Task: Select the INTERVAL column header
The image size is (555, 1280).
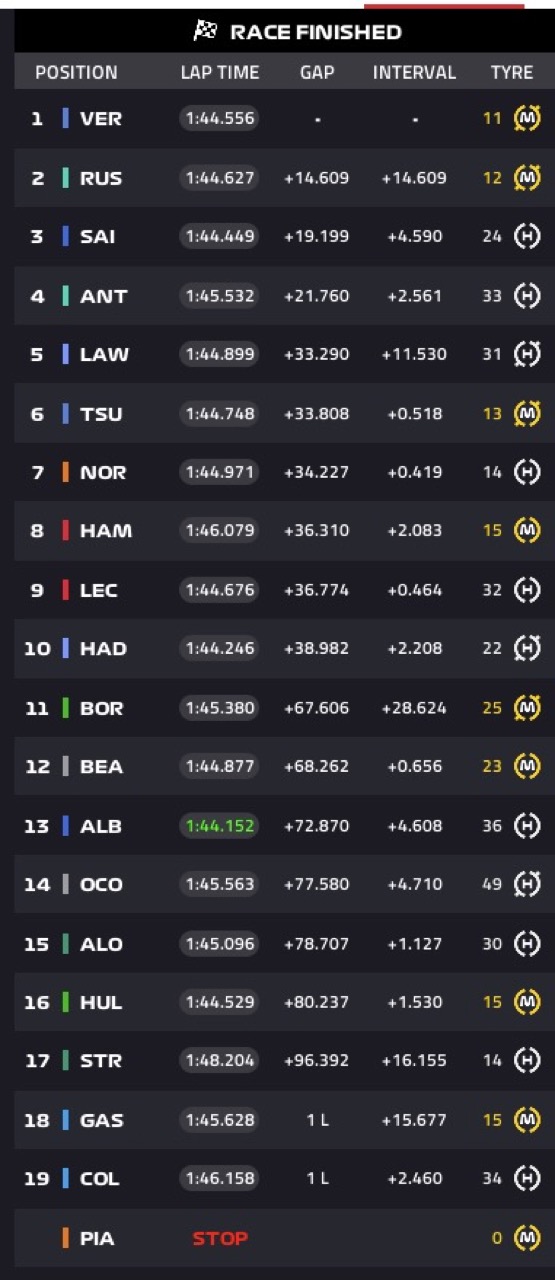Action: coord(414,73)
